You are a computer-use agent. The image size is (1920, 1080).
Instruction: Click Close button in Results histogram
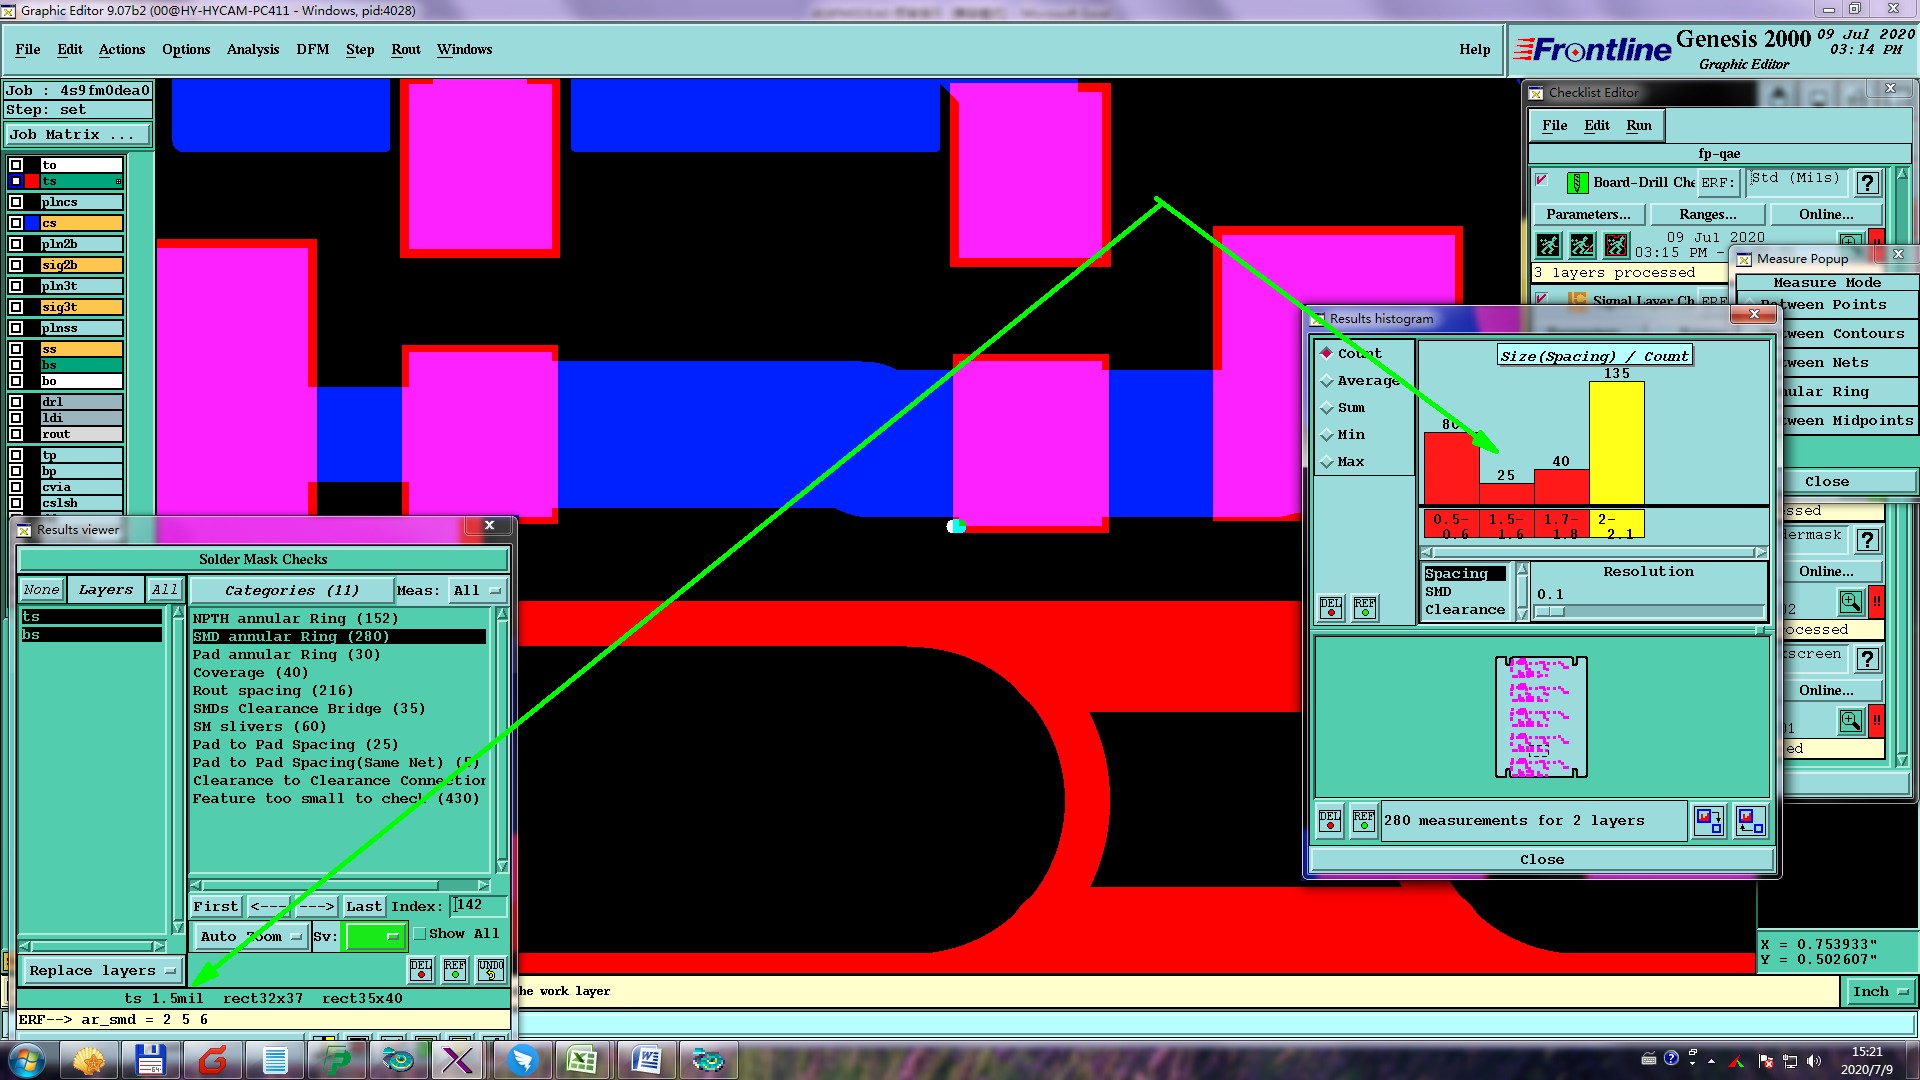[1542, 859]
